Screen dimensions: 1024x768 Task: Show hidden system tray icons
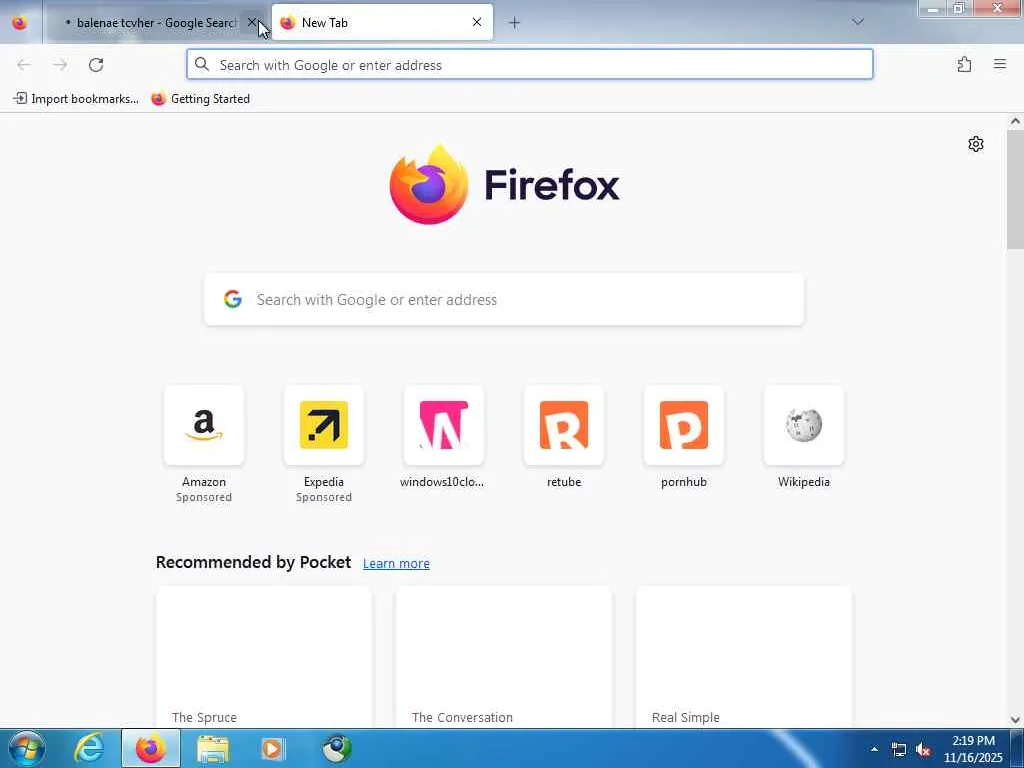[x=874, y=749]
